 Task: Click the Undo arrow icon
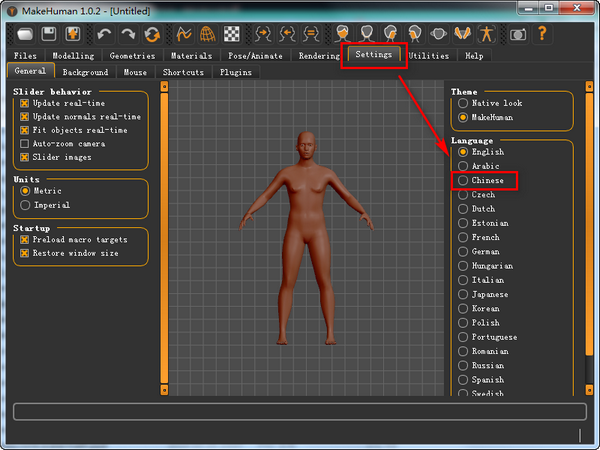[104, 33]
